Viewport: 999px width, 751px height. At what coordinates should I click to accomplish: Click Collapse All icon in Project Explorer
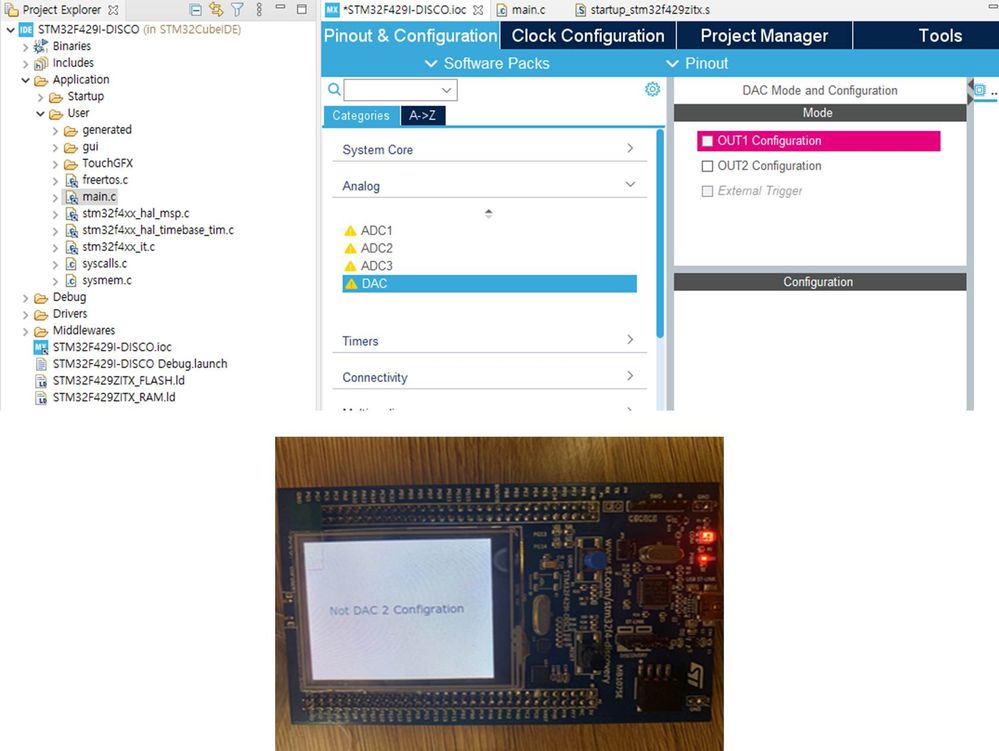[196, 10]
